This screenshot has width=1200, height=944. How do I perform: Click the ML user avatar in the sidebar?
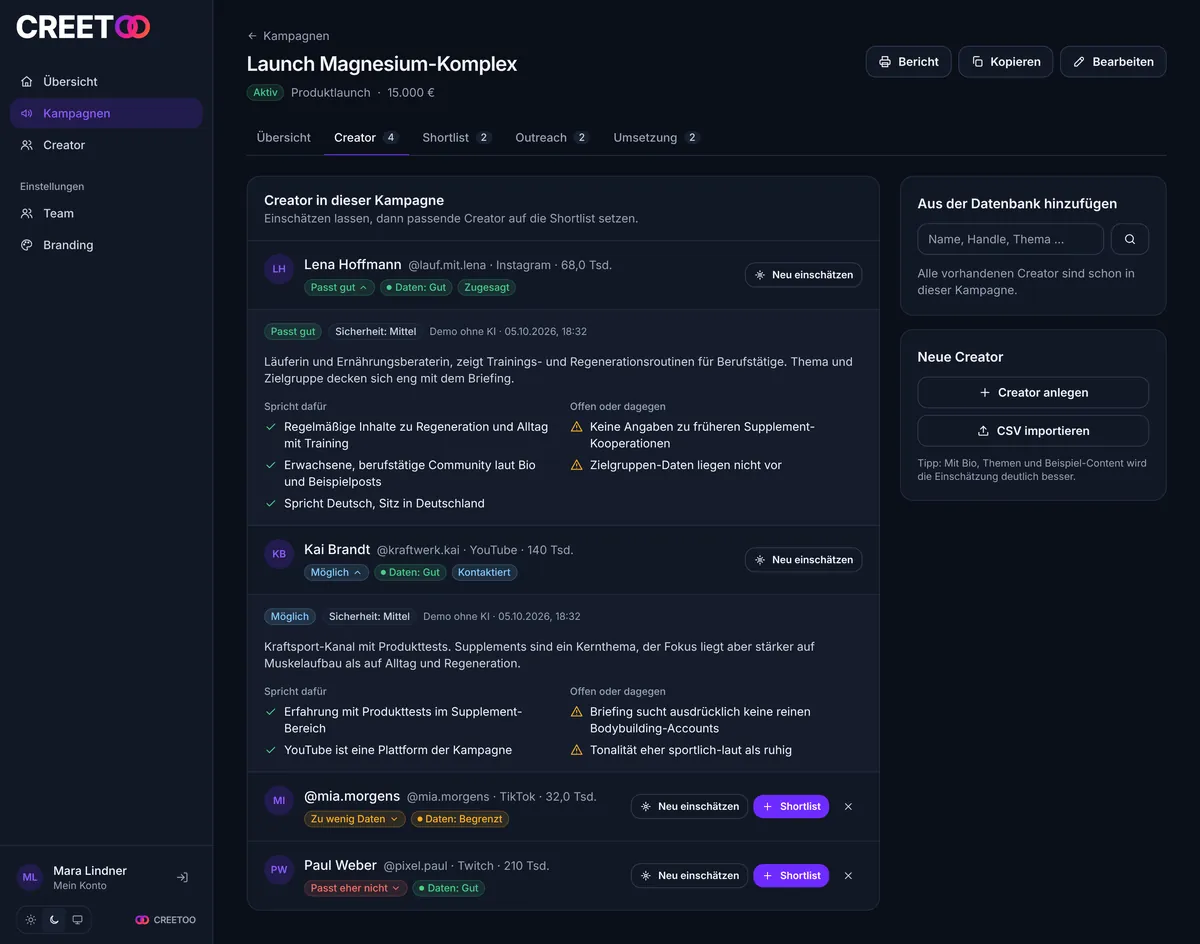pyautogui.click(x=30, y=877)
